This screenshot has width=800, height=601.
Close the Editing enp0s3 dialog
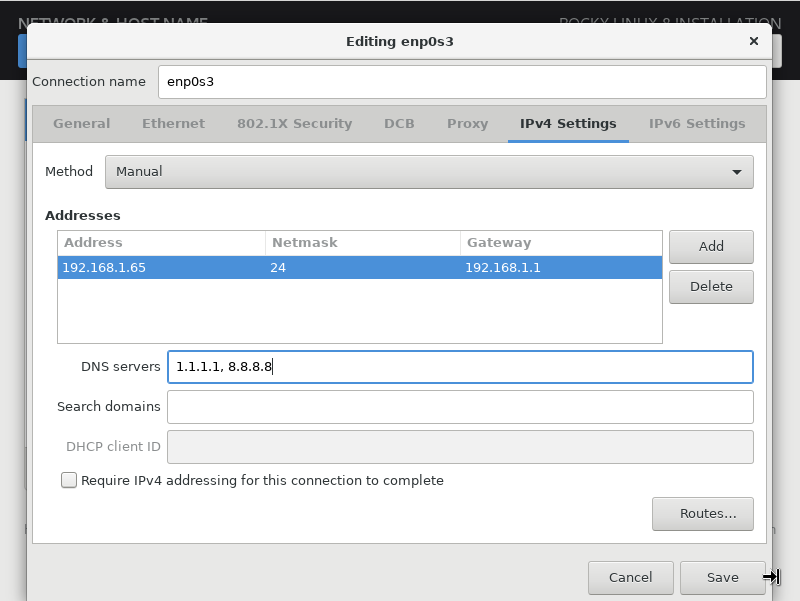(753, 41)
